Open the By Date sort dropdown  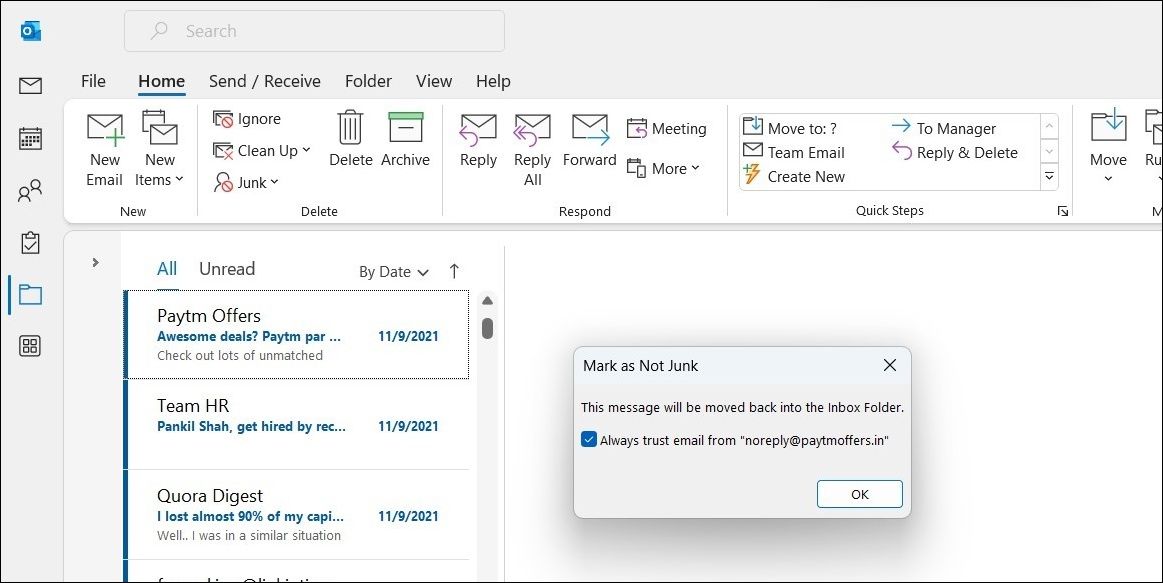[x=393, y=271]
